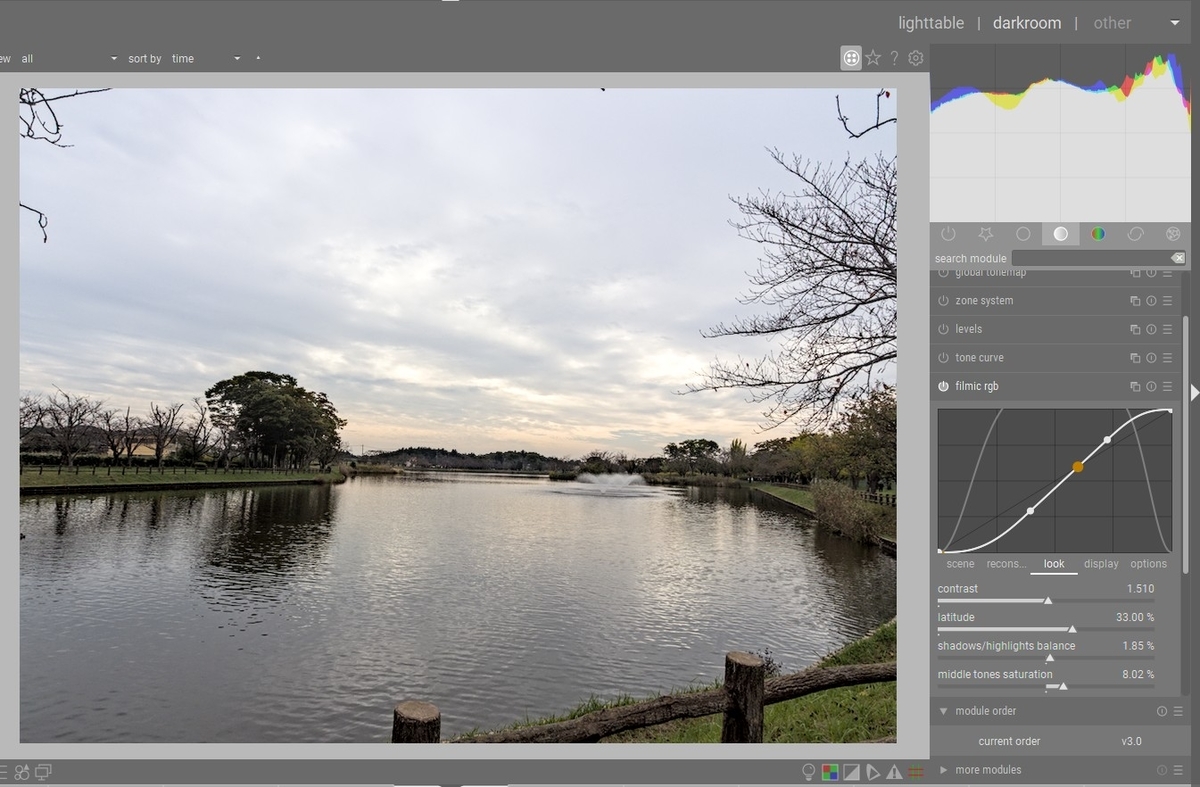
Task: Open the view filter dropdown showing all
Action: point(68,58)
